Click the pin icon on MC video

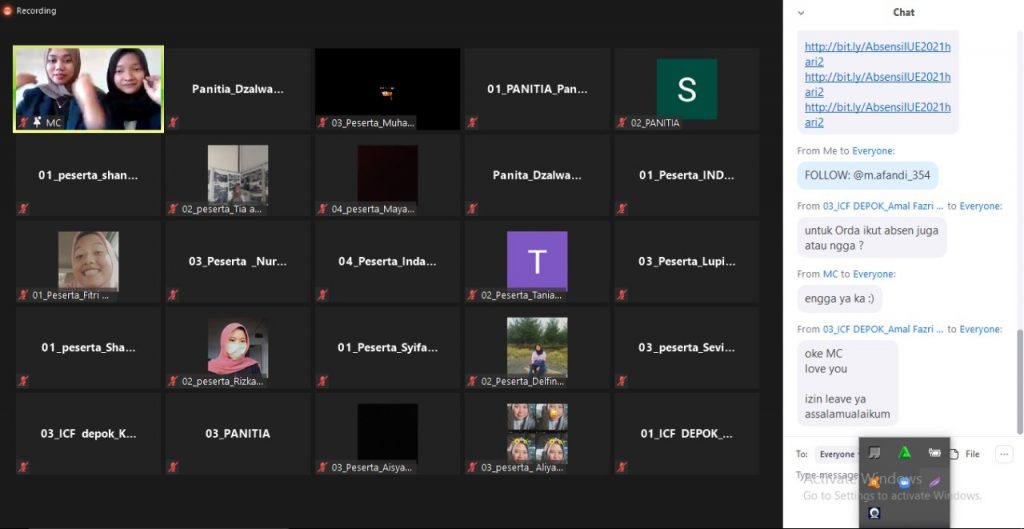pos(36,122)
